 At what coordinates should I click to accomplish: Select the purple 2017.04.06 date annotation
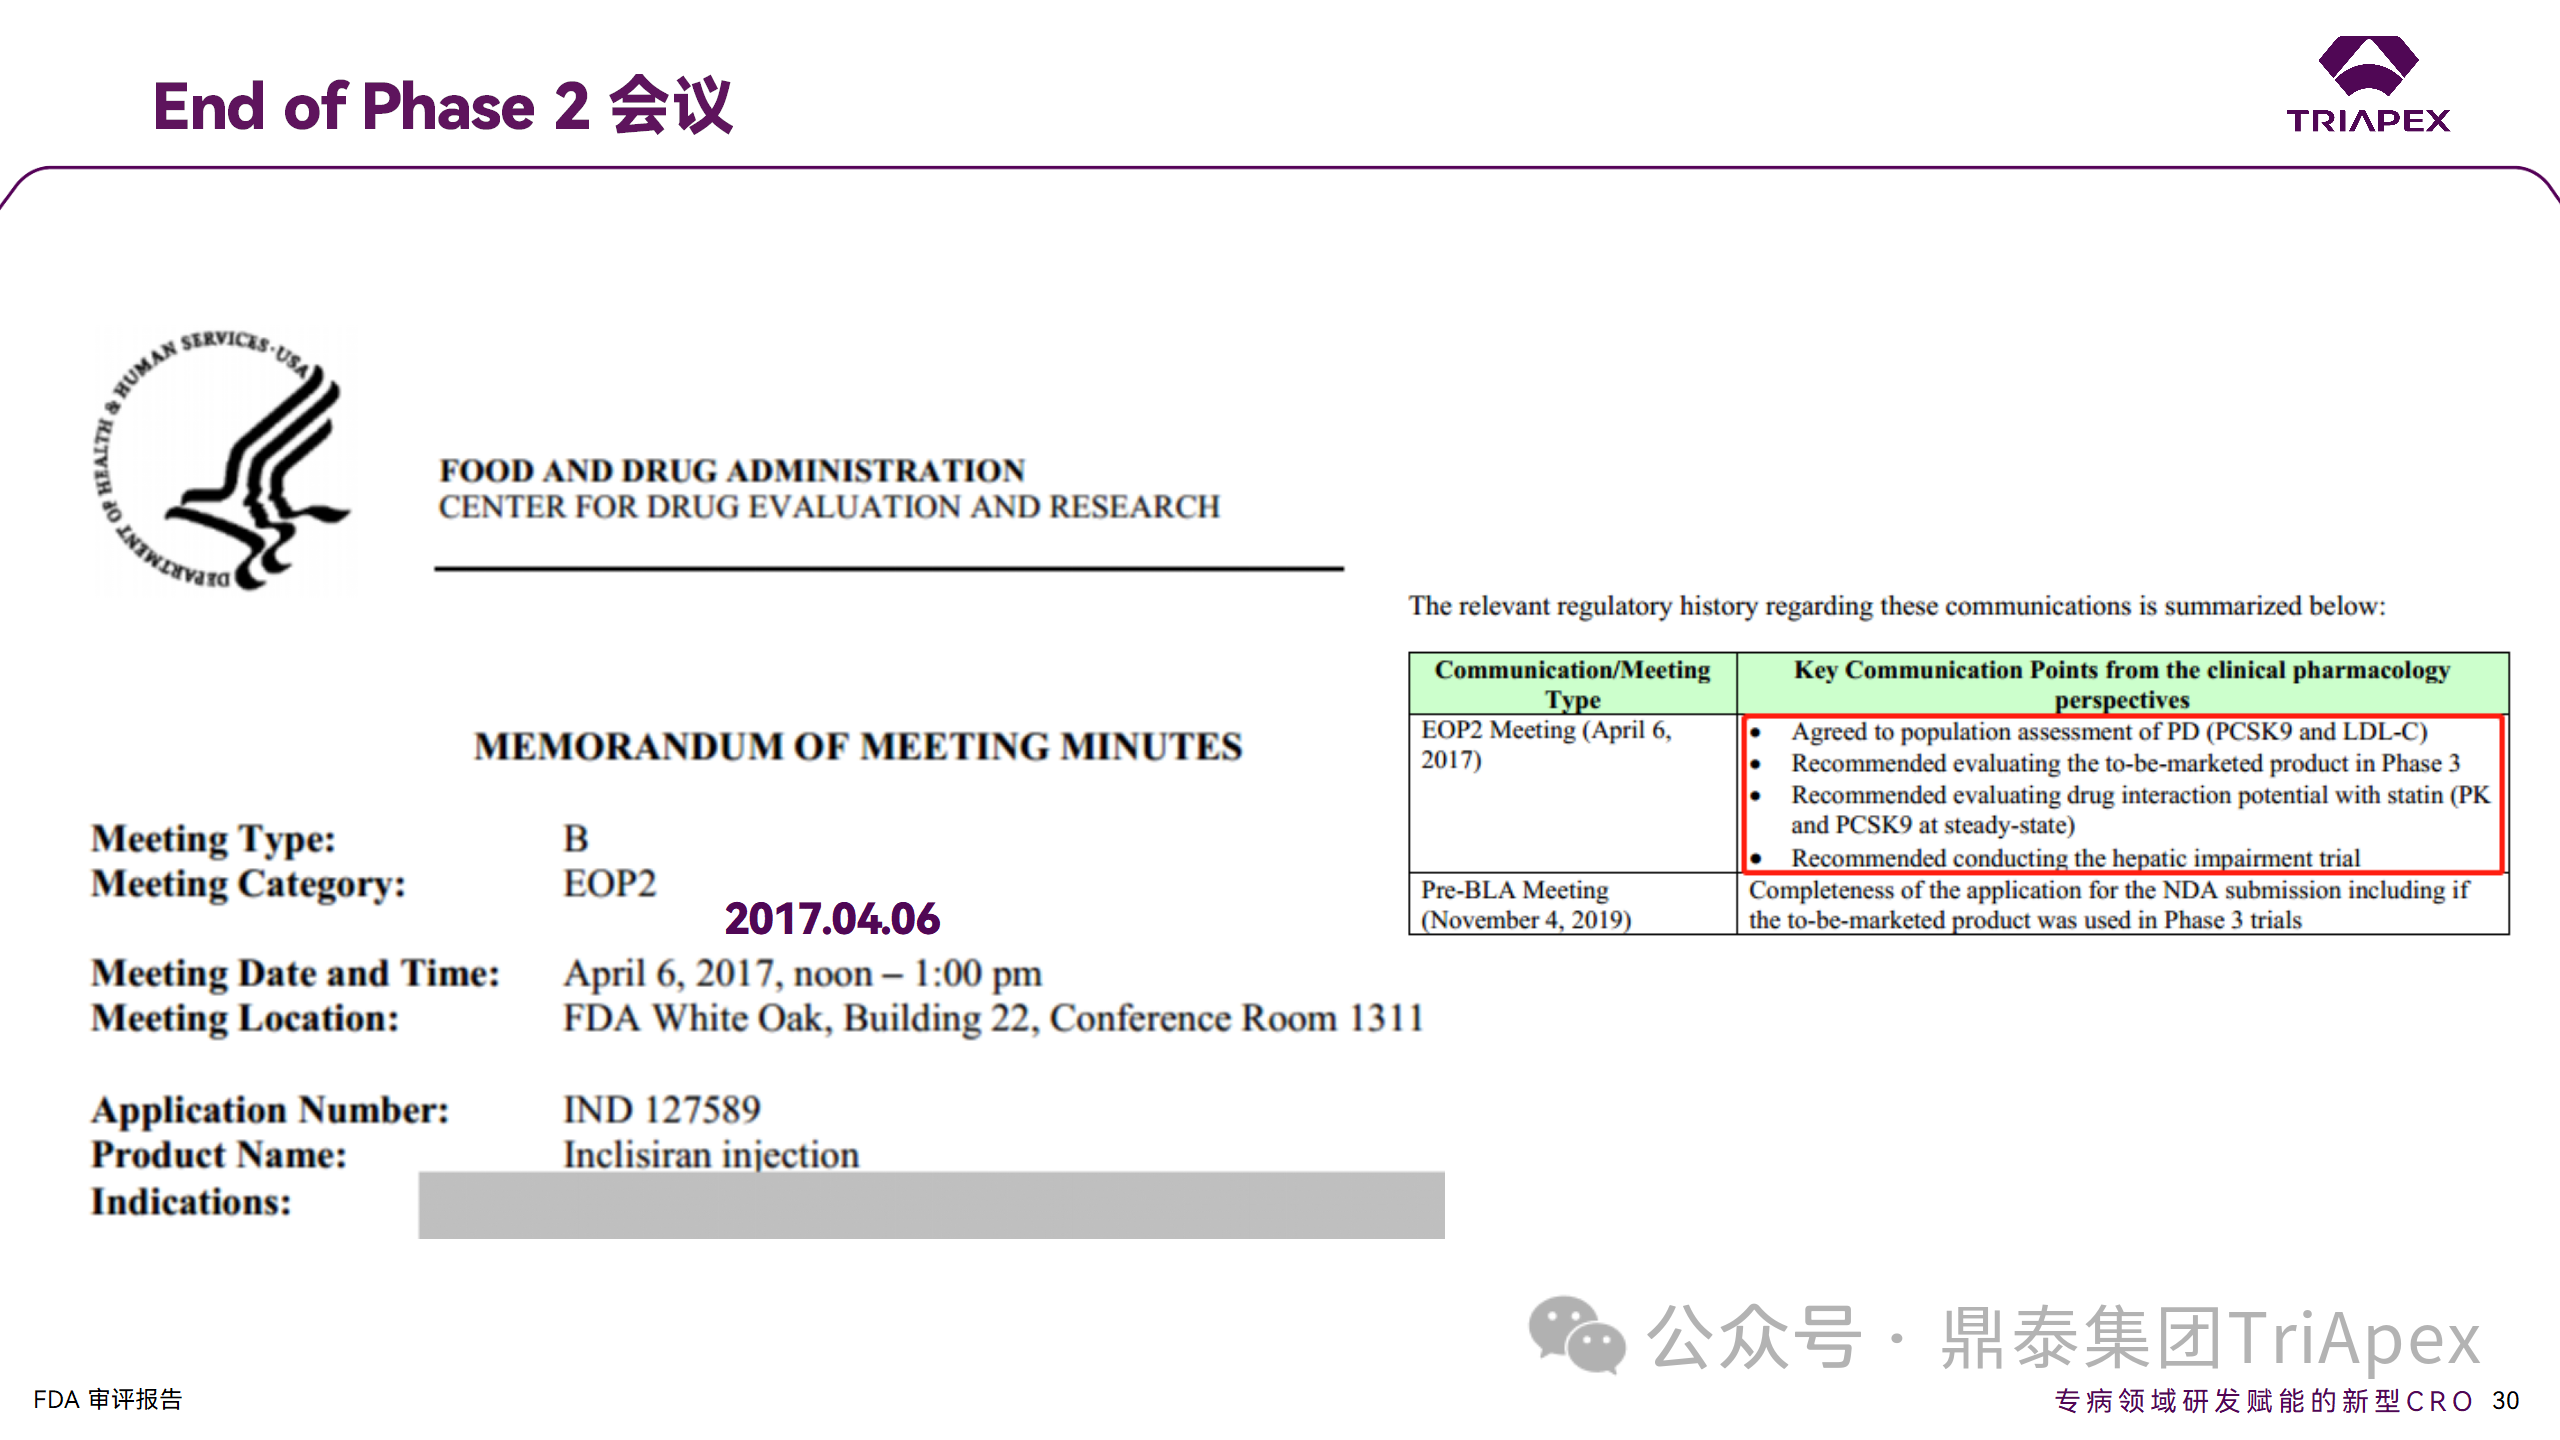(x=831, y=919)
